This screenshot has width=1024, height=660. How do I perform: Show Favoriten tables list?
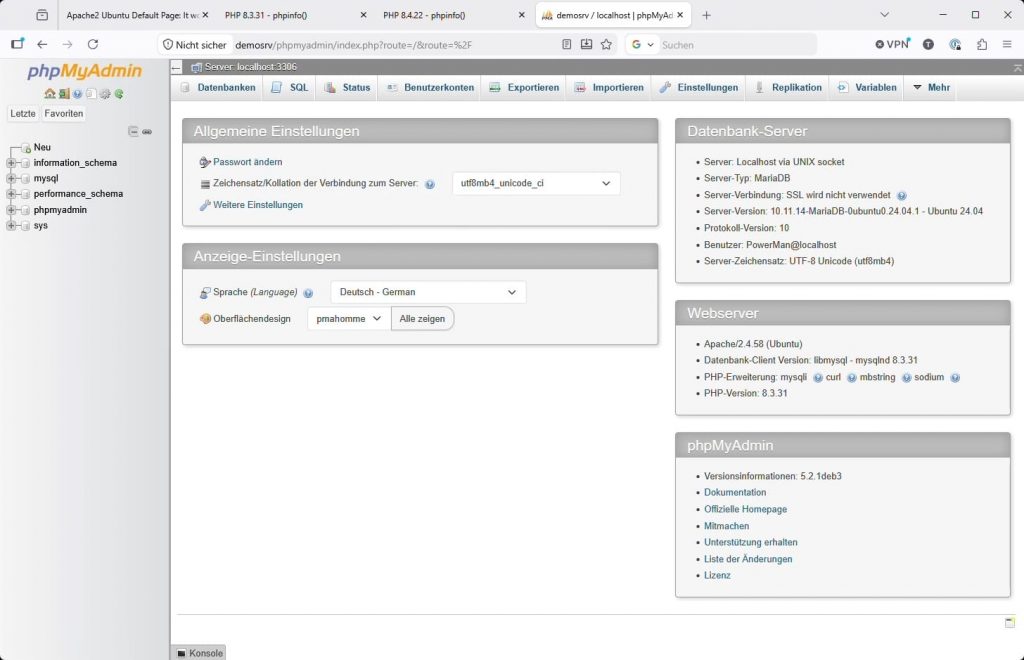tap(64, 114)
